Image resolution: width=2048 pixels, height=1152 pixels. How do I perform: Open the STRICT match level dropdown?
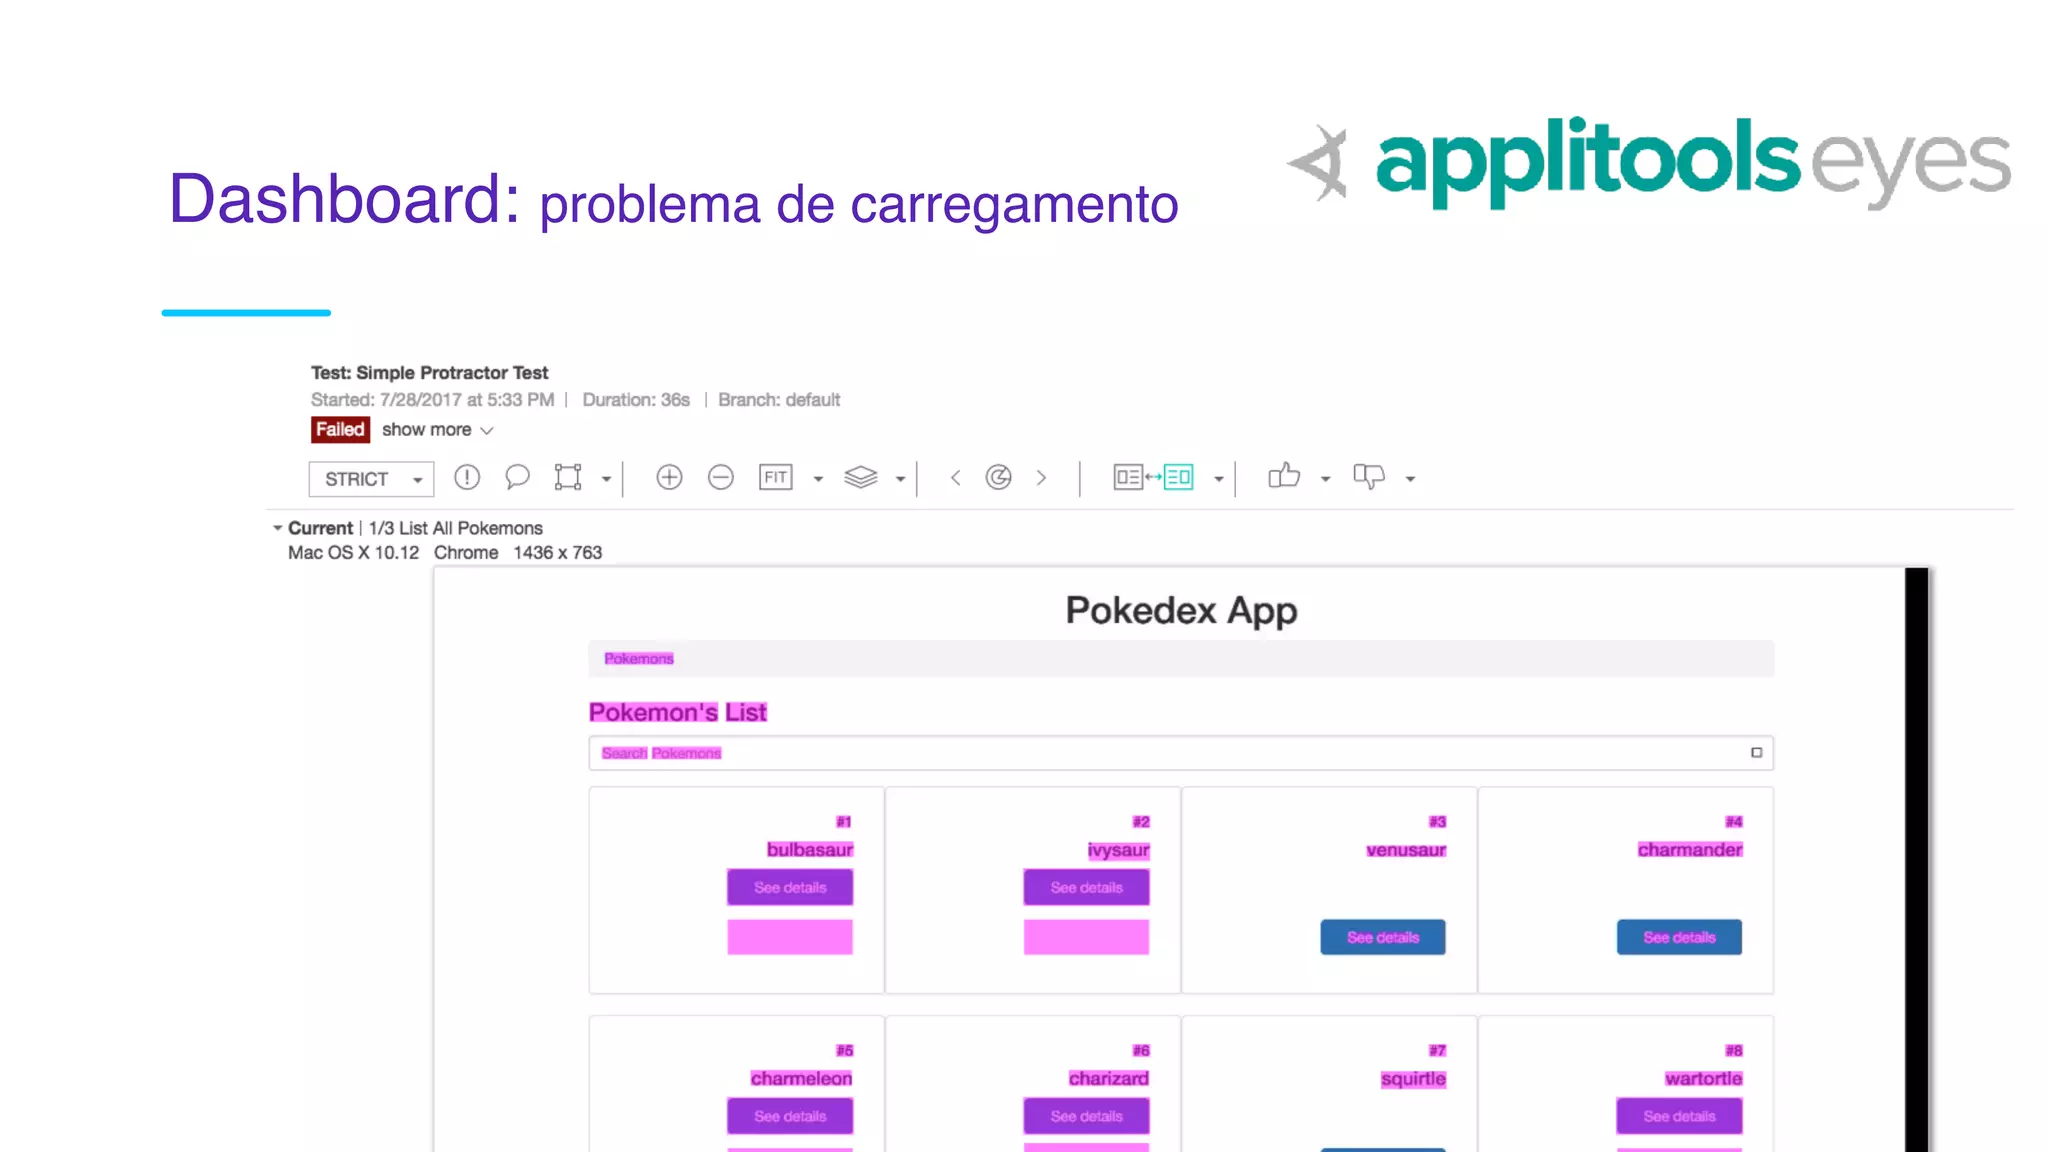click(371, 479)
